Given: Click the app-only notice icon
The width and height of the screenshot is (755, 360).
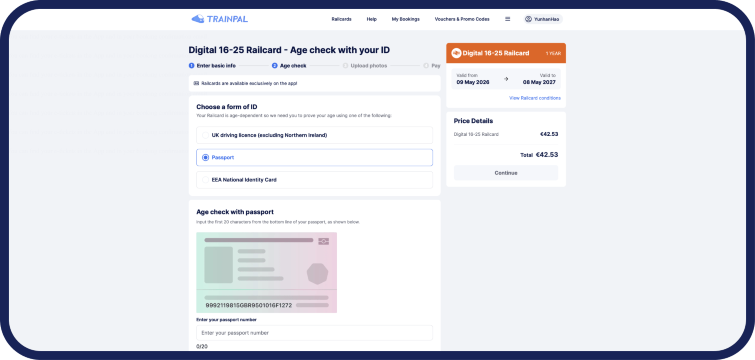Looking at the screenshot, I should click(196, 83).
